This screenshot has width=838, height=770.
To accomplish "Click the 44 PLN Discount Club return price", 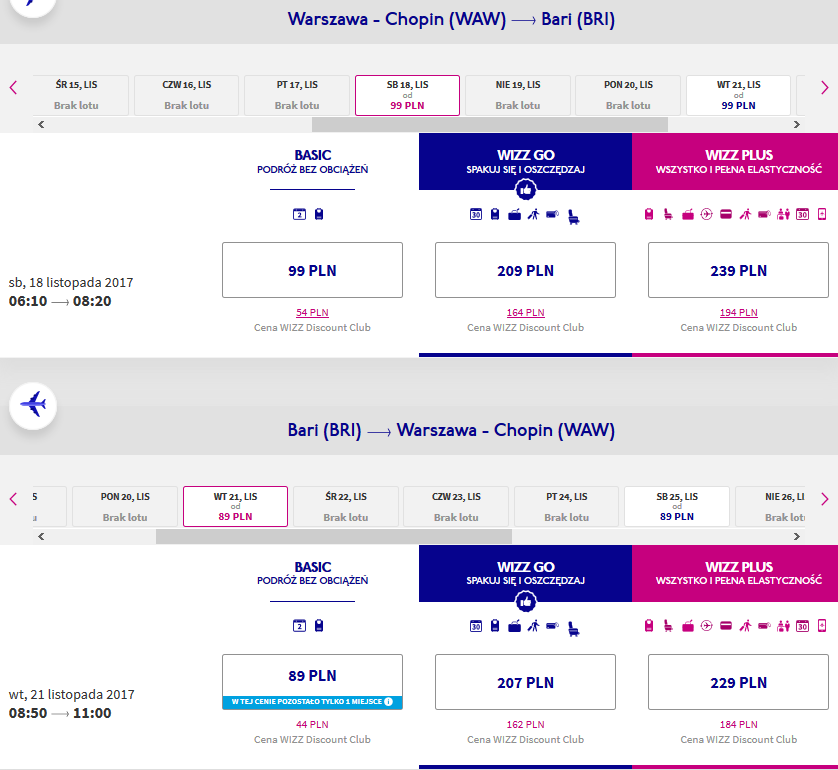I will click(x=313, y=725).
